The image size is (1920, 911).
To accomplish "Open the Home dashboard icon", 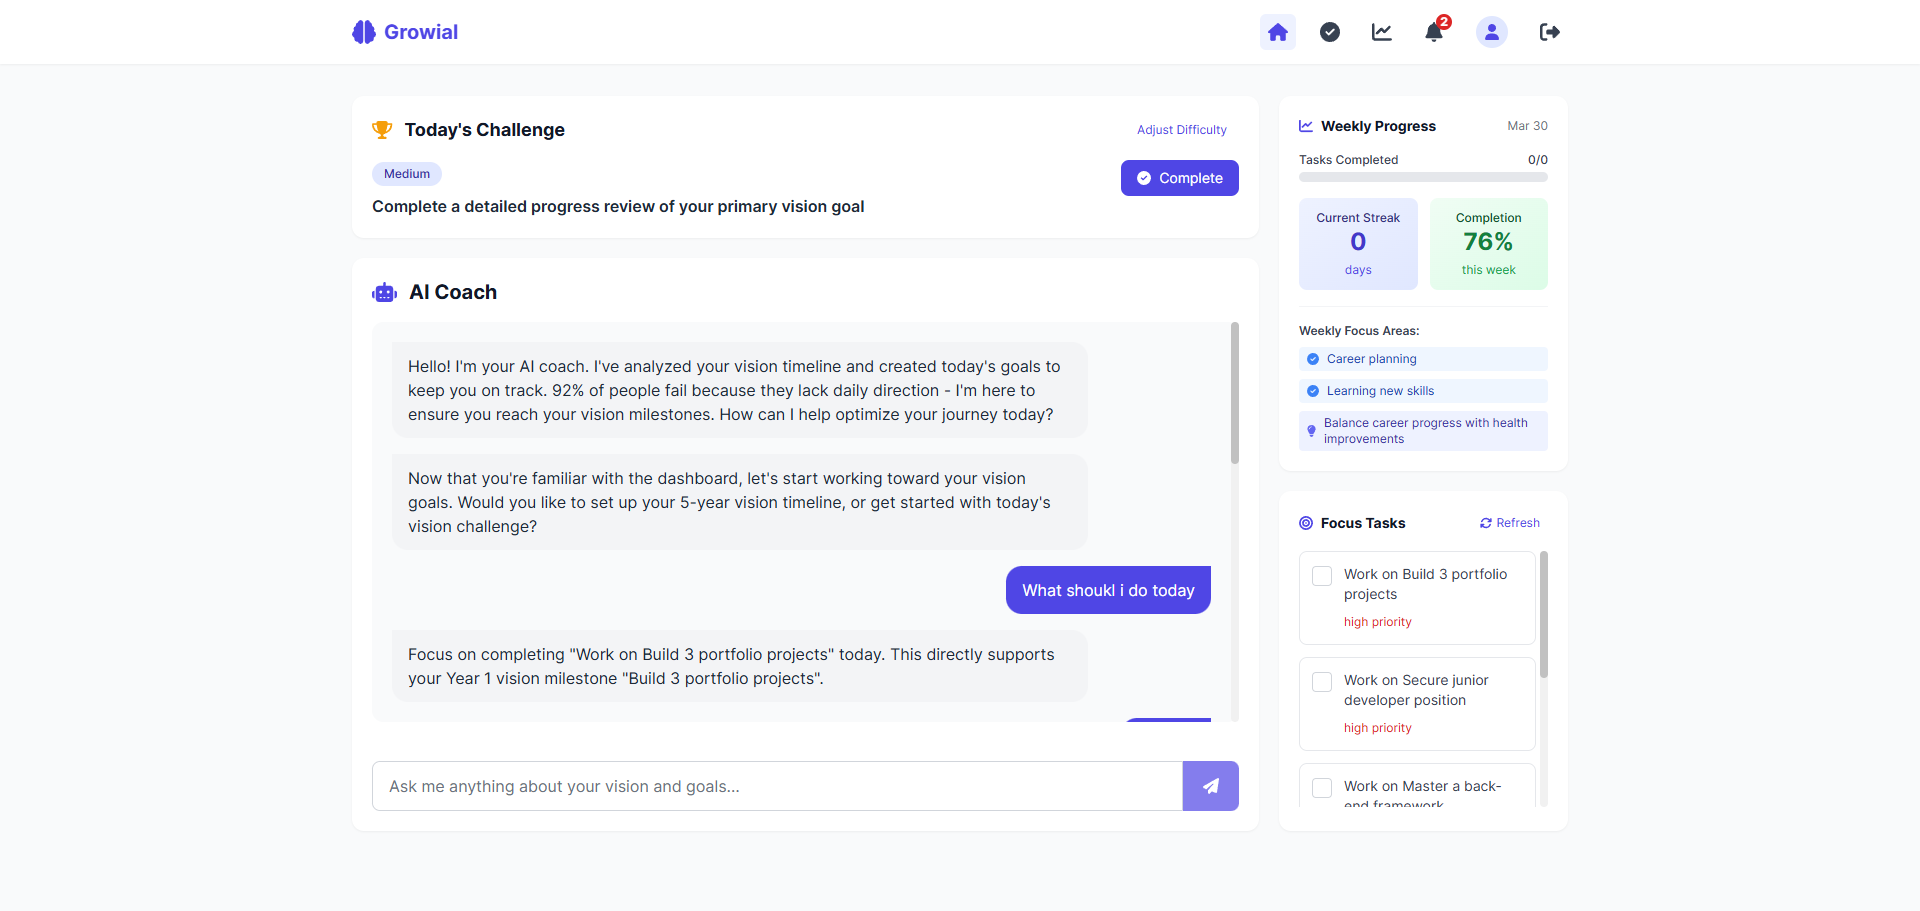I will click(x=1278, y=32).
